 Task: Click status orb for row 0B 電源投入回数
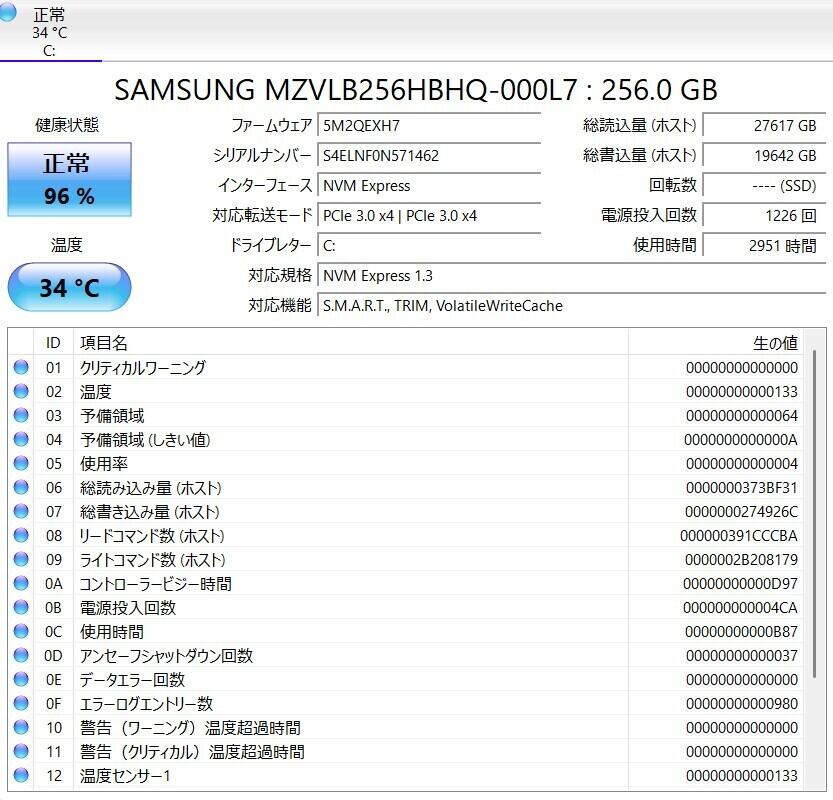point(21,607)
